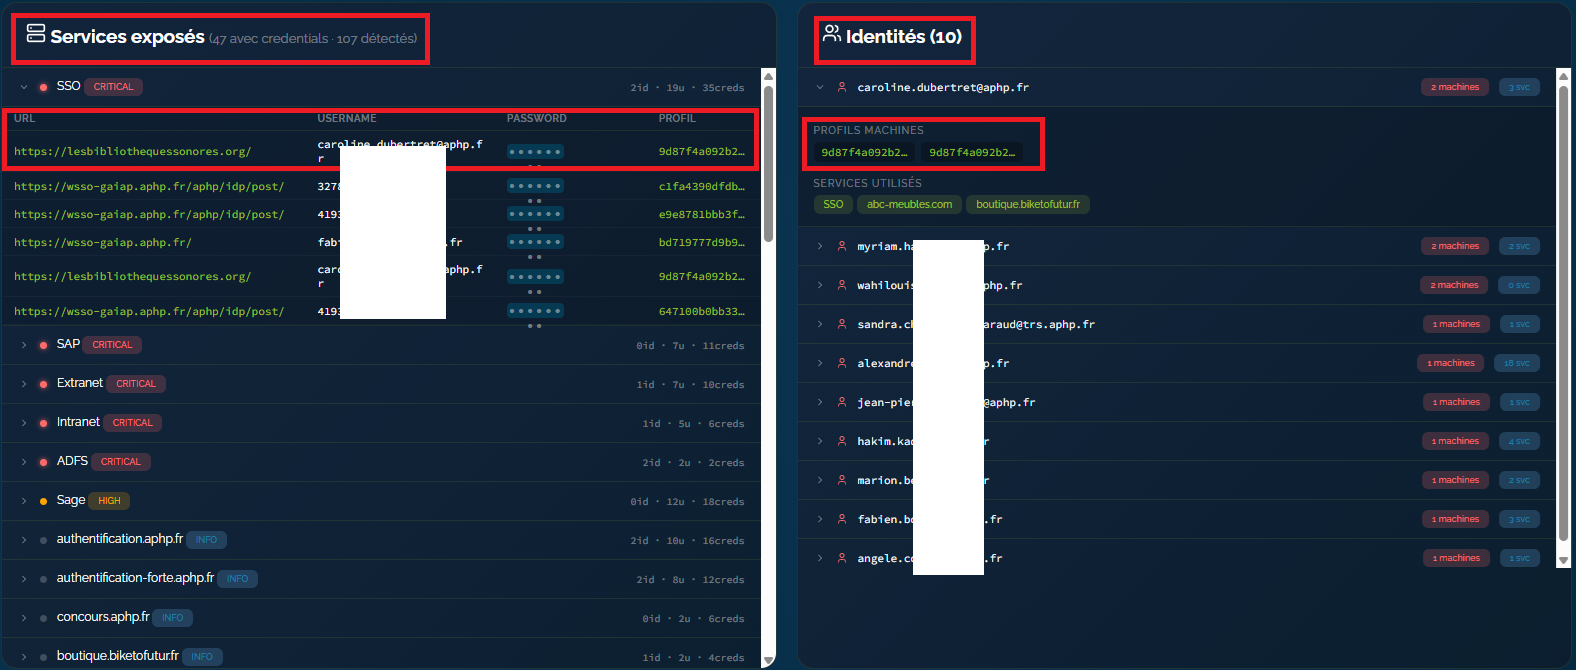Click the scroll-up arrow of the identities list
1576x670 pixels.
(1564, 76)
